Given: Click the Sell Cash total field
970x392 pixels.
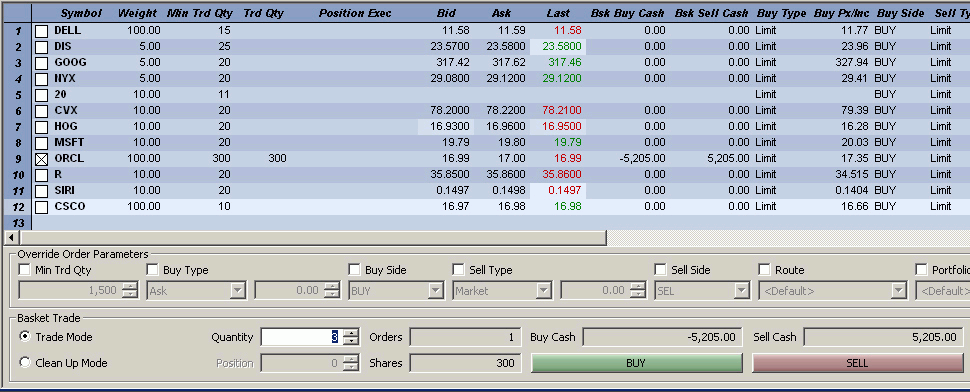Looking at the screenshot, I should tap(883, 338).
